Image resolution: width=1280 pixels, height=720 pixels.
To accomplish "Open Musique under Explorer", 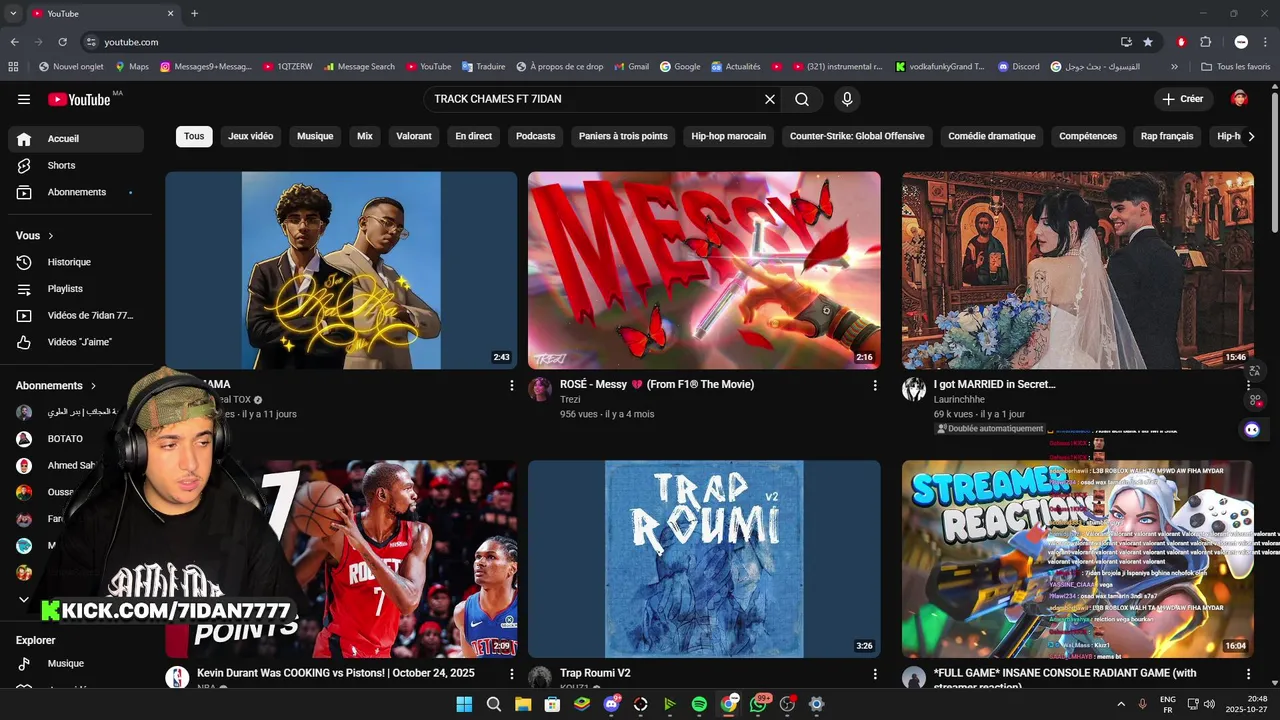I will click(76, 664).
